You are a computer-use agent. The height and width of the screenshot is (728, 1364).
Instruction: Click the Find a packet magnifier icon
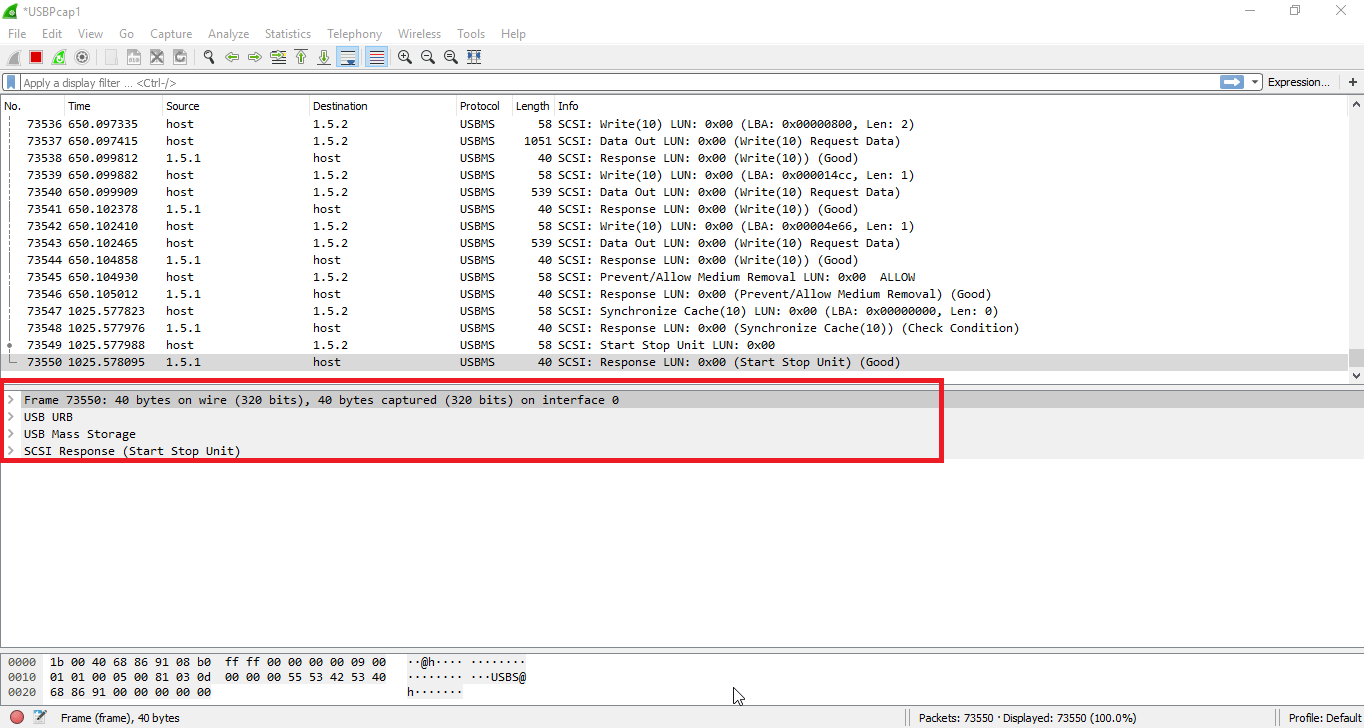pos(208,57)
